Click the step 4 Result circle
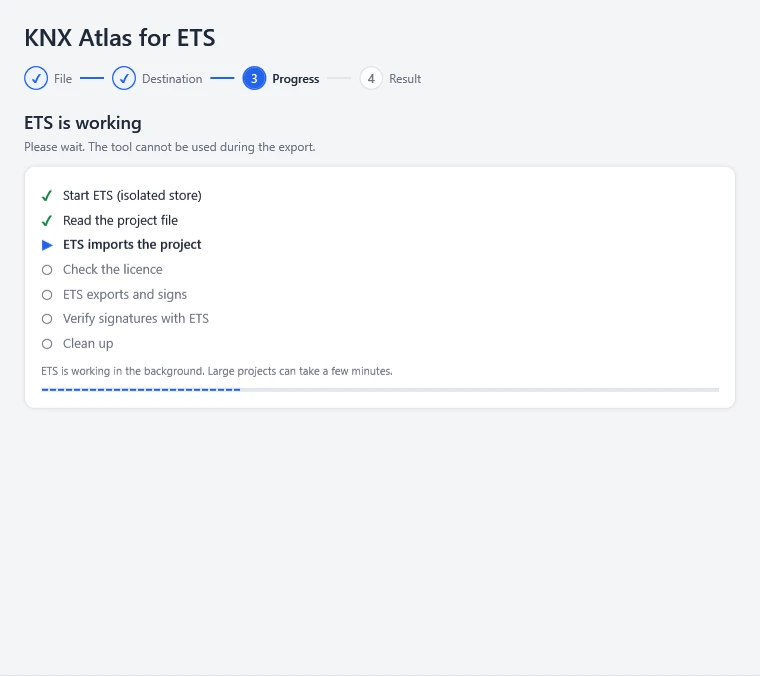The height and width of the screenshot is (676, 760). pyautogui.click(x=371, y=79)
